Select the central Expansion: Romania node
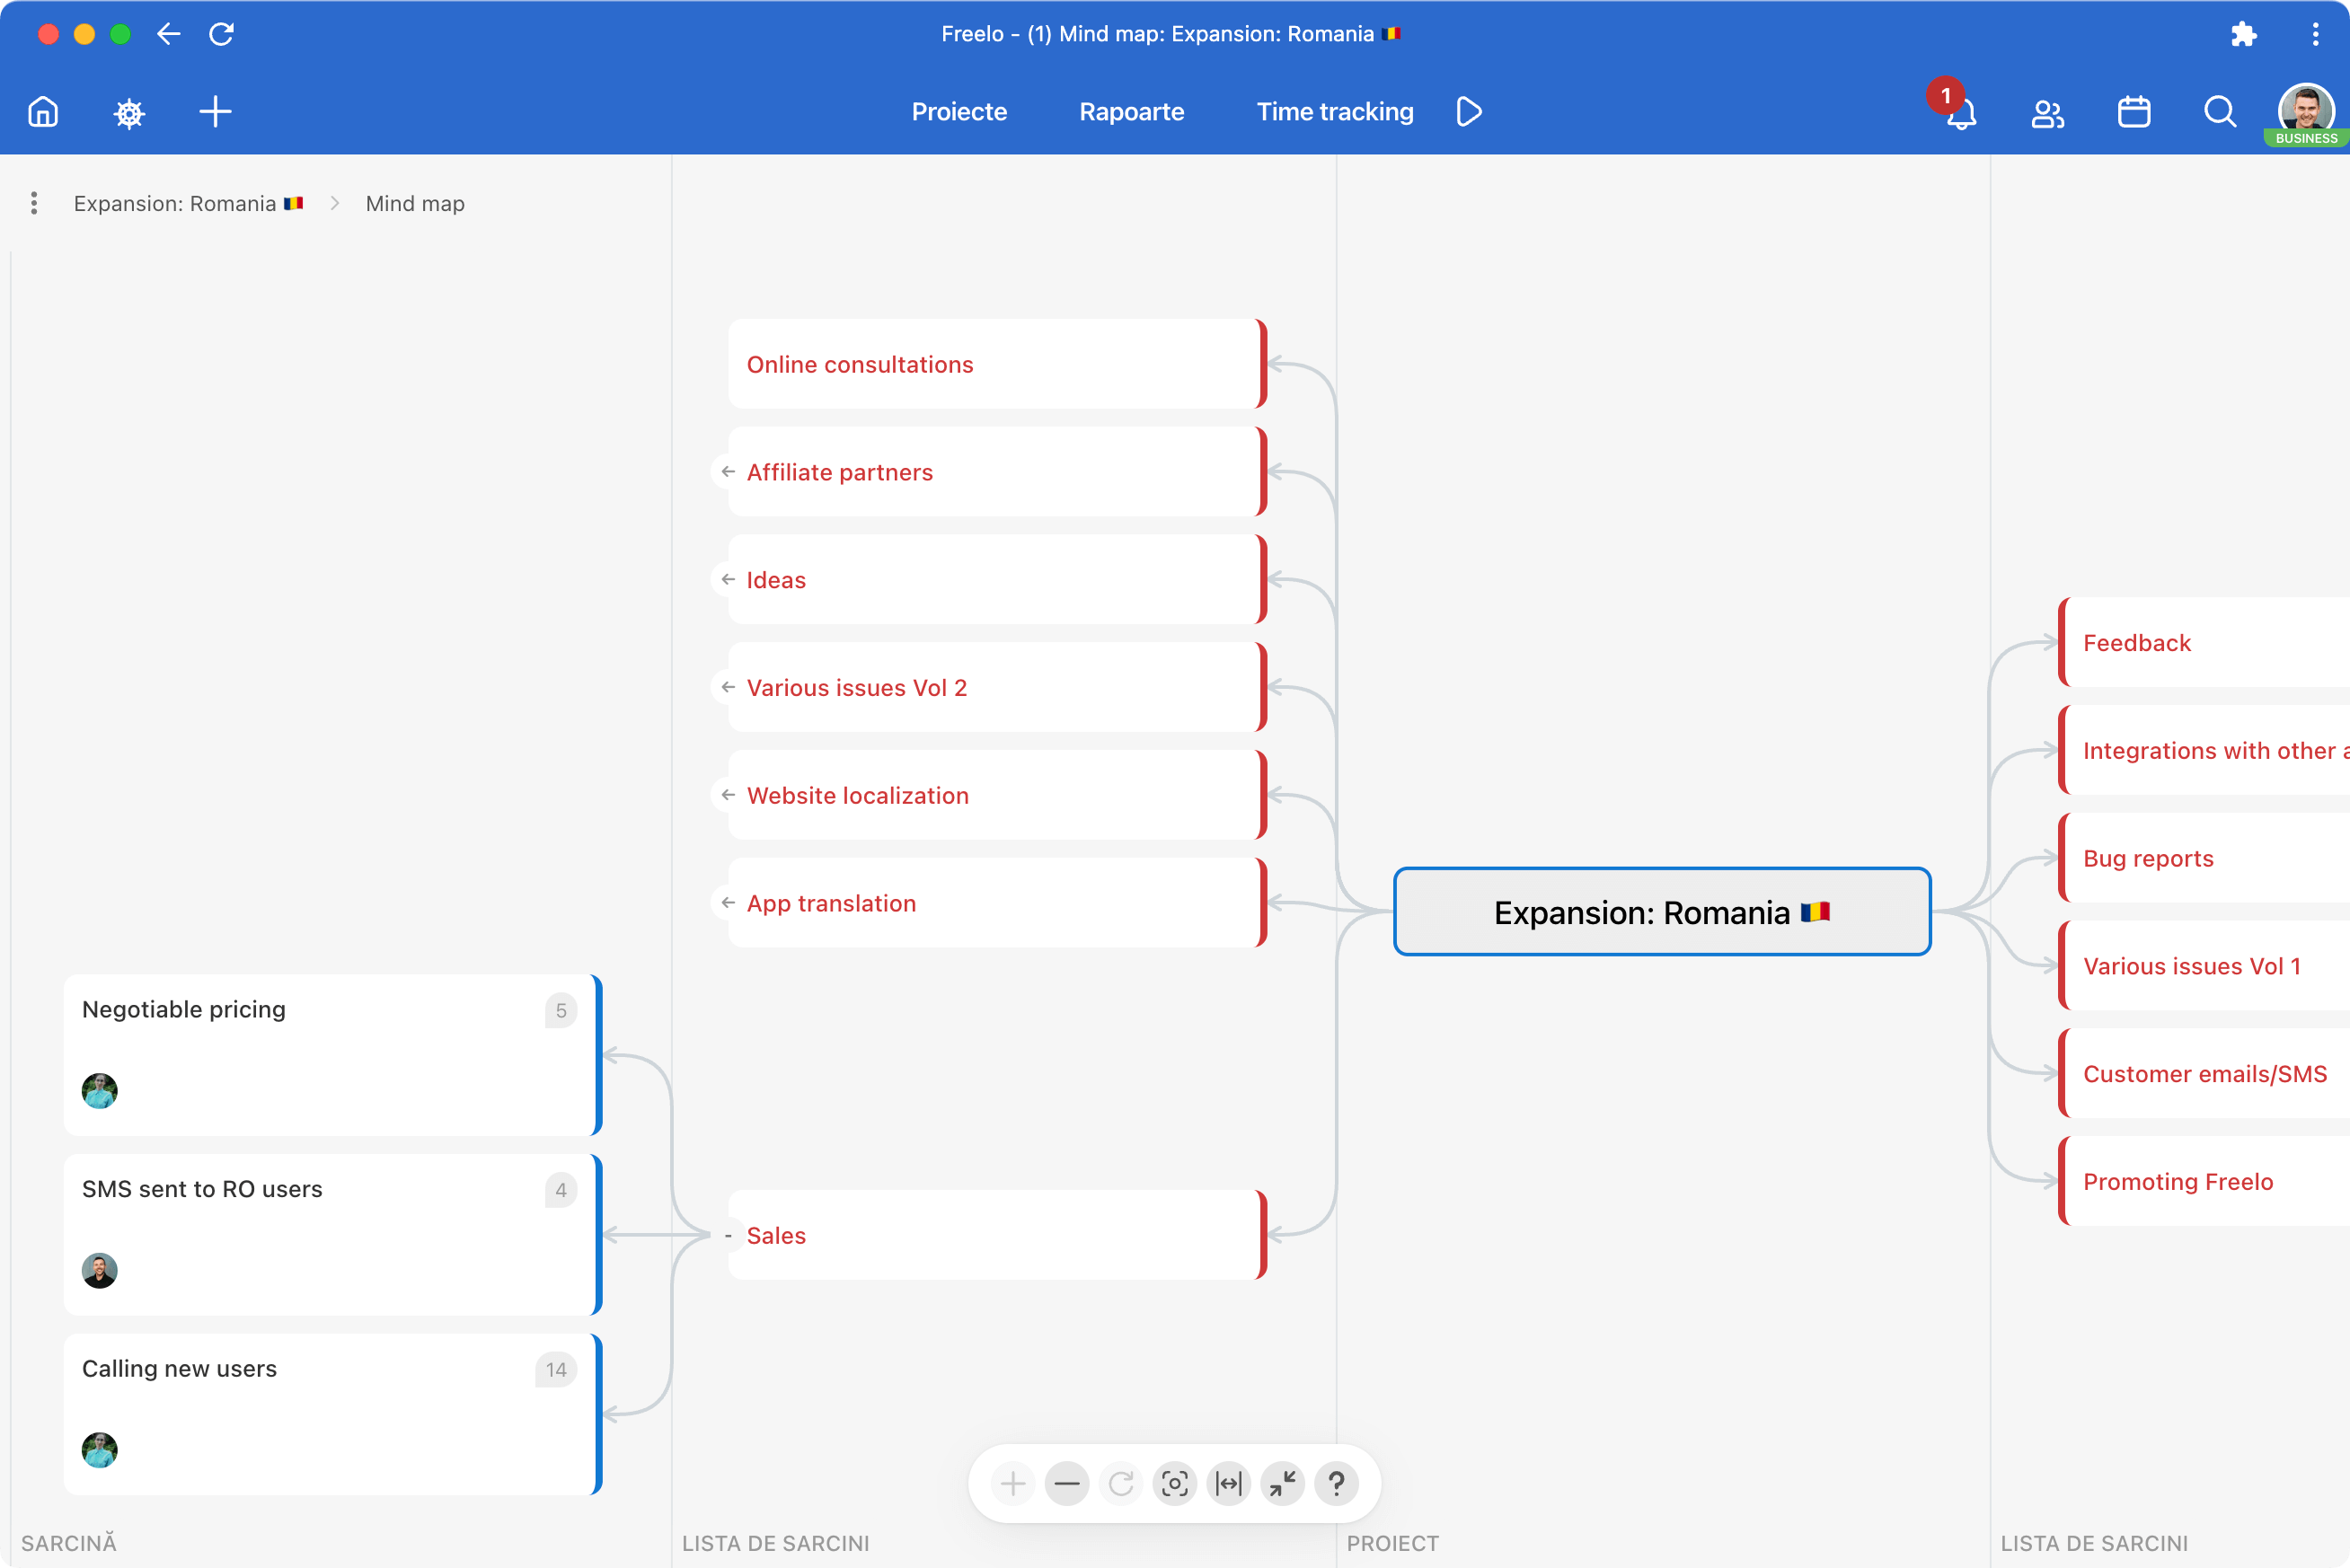 [x=1662, y=911]
